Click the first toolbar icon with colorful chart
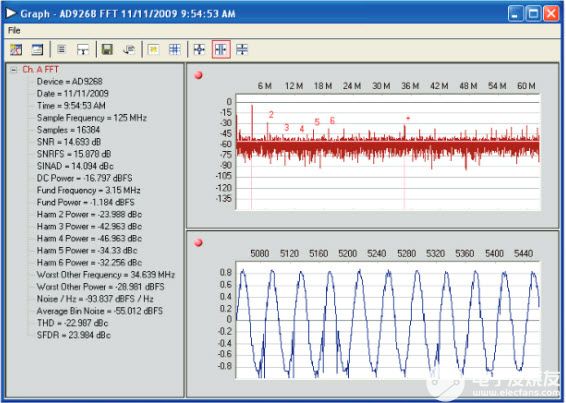566x403 pixels. pos(16,49)
